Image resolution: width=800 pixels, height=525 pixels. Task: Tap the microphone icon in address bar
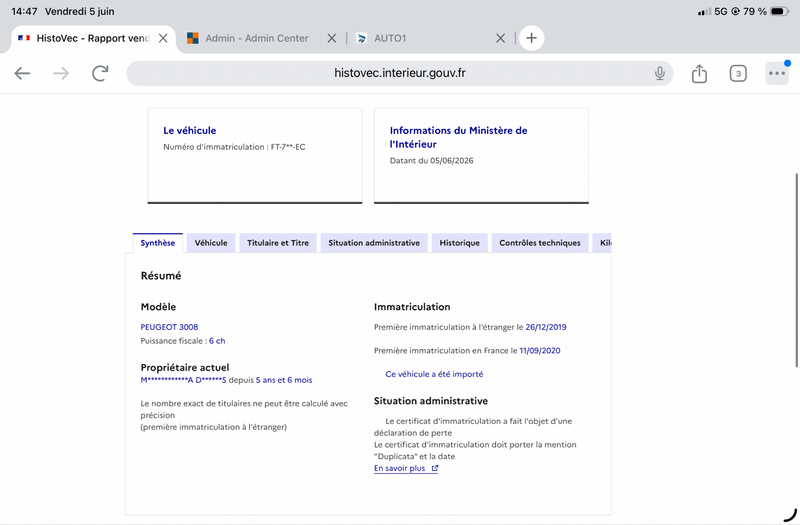660,73
